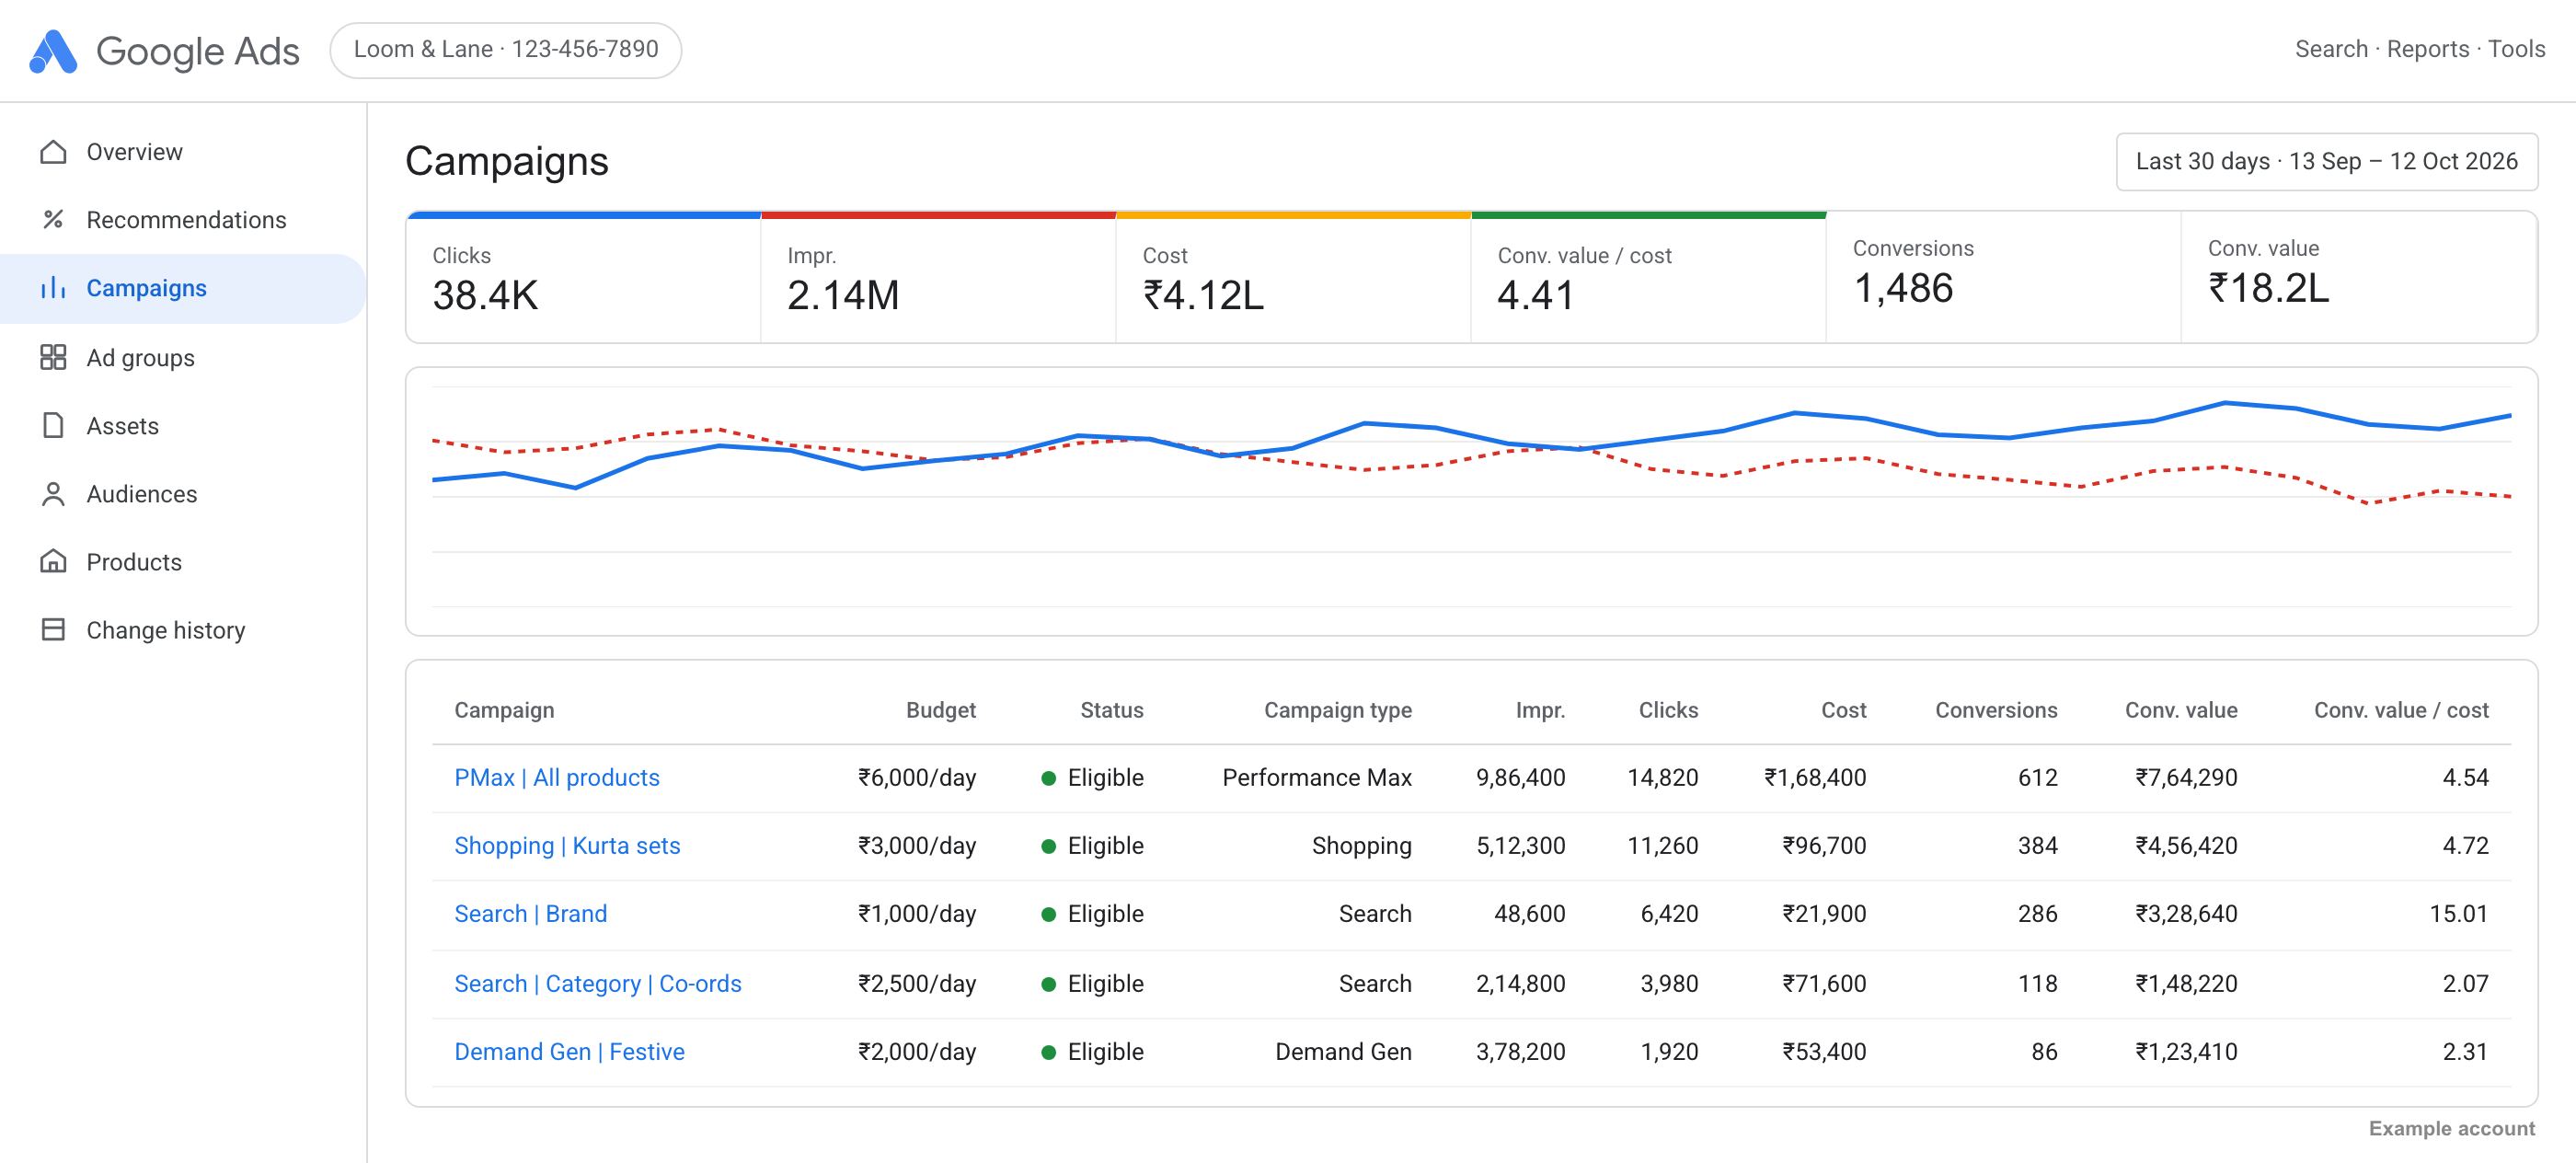Go to Audiences section
This screenshot has height=1163, width=2576.
click(182, 494)
